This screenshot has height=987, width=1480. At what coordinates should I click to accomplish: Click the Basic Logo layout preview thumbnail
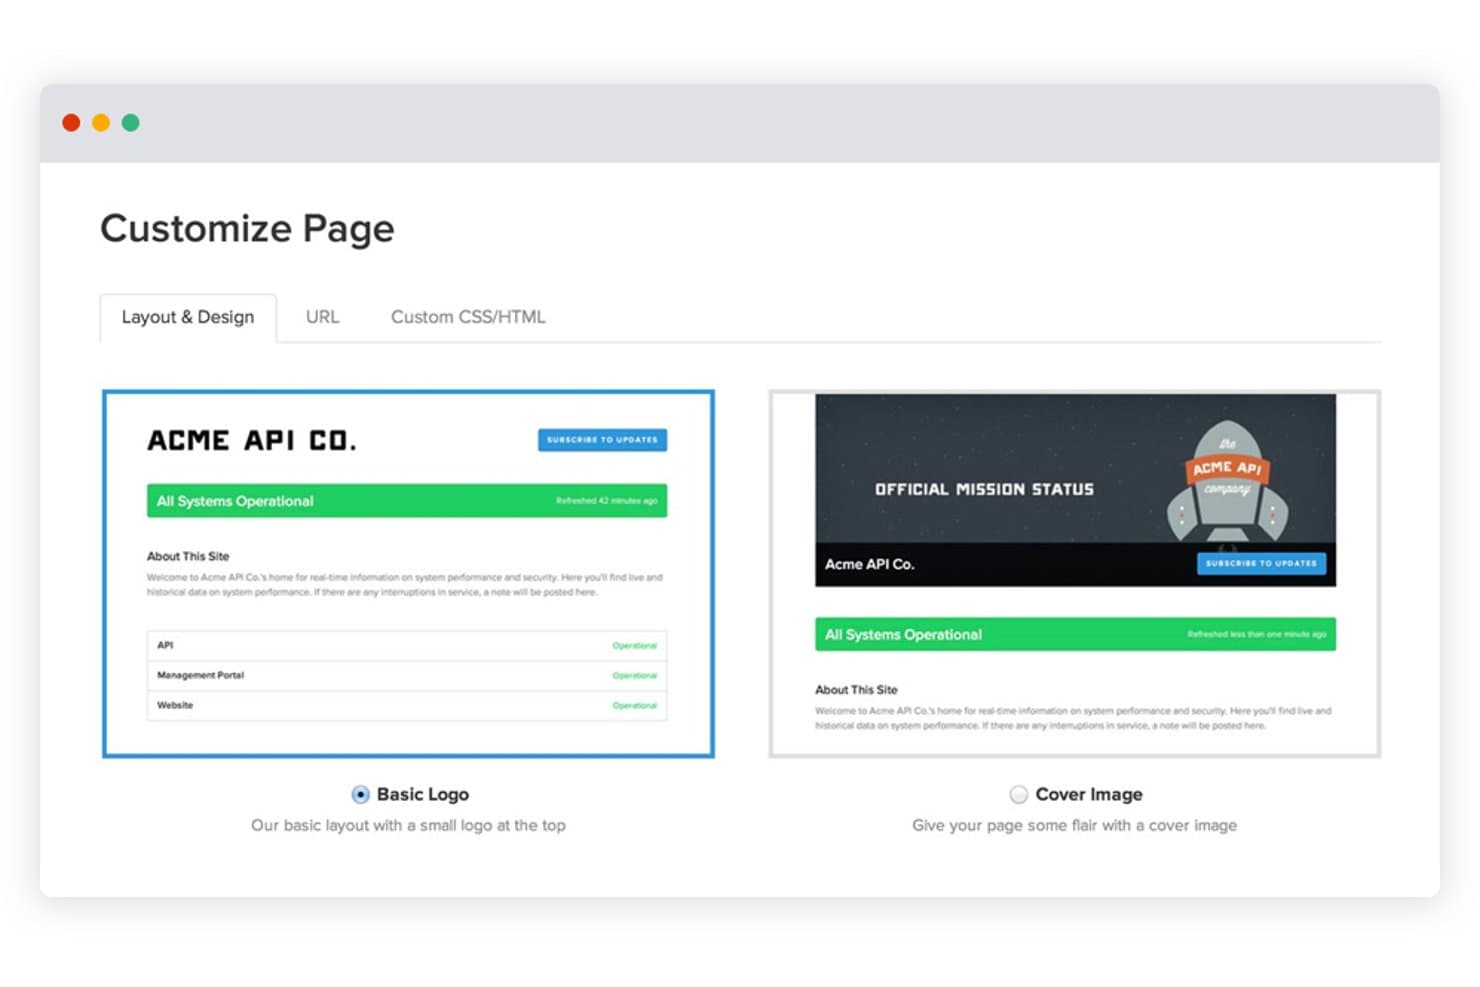(x=408, y=574)
